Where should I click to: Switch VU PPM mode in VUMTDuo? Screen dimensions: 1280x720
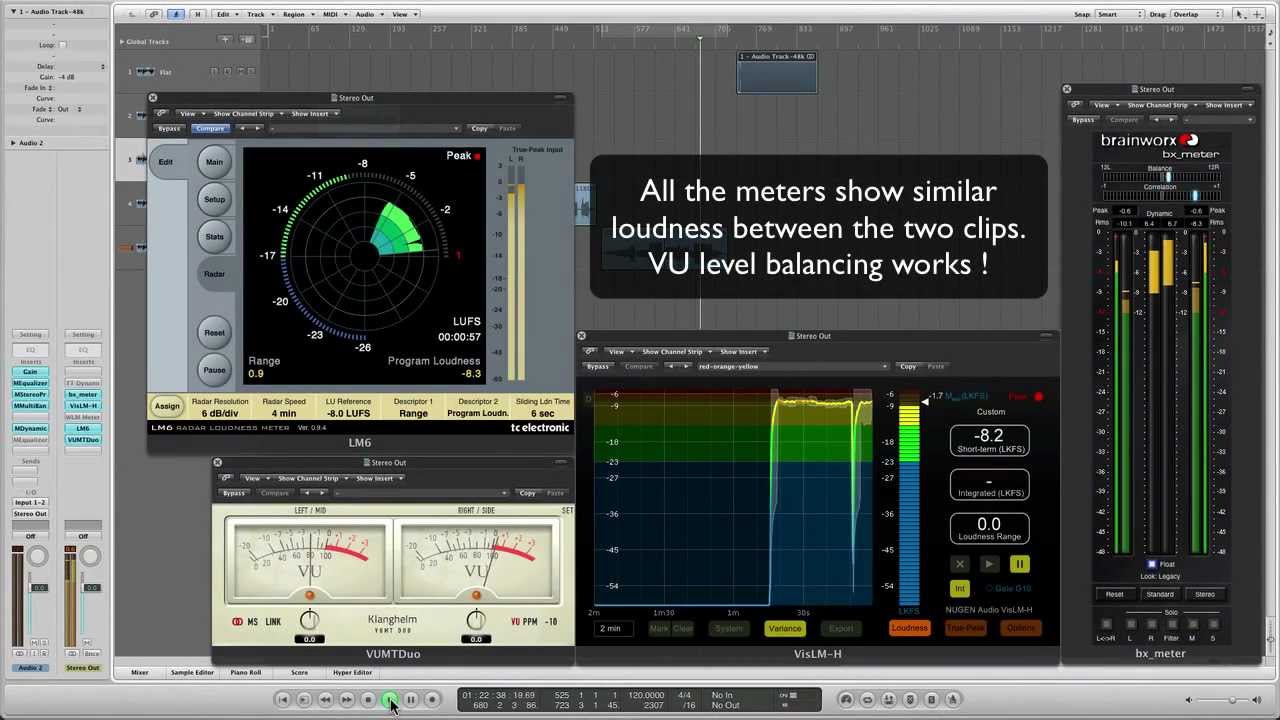[524, 622]
